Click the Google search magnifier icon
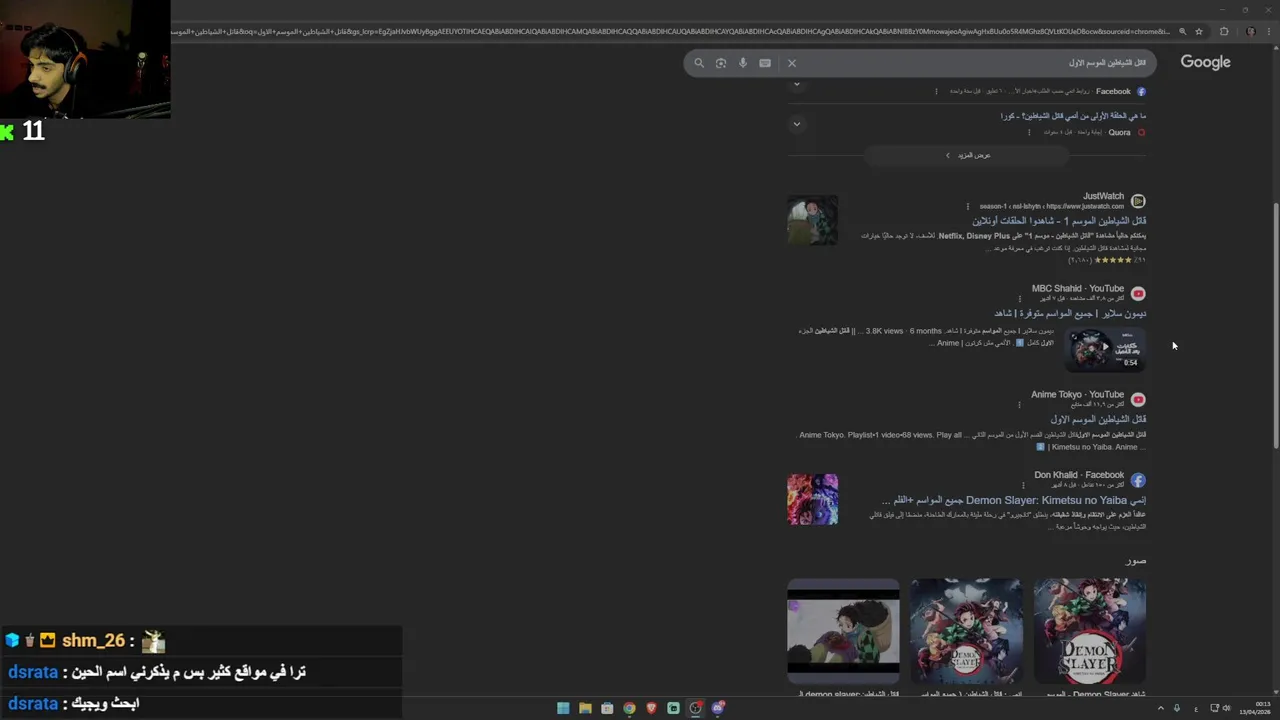1280x720 pixels. (x=699, y=63)
